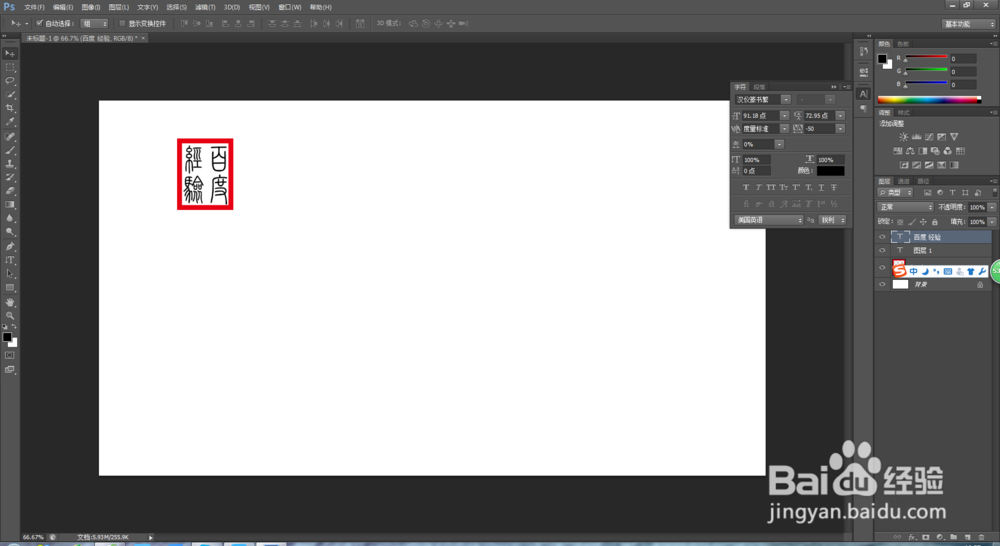Select the History Brush tool

pyautogui.click(x=10, y=177)
